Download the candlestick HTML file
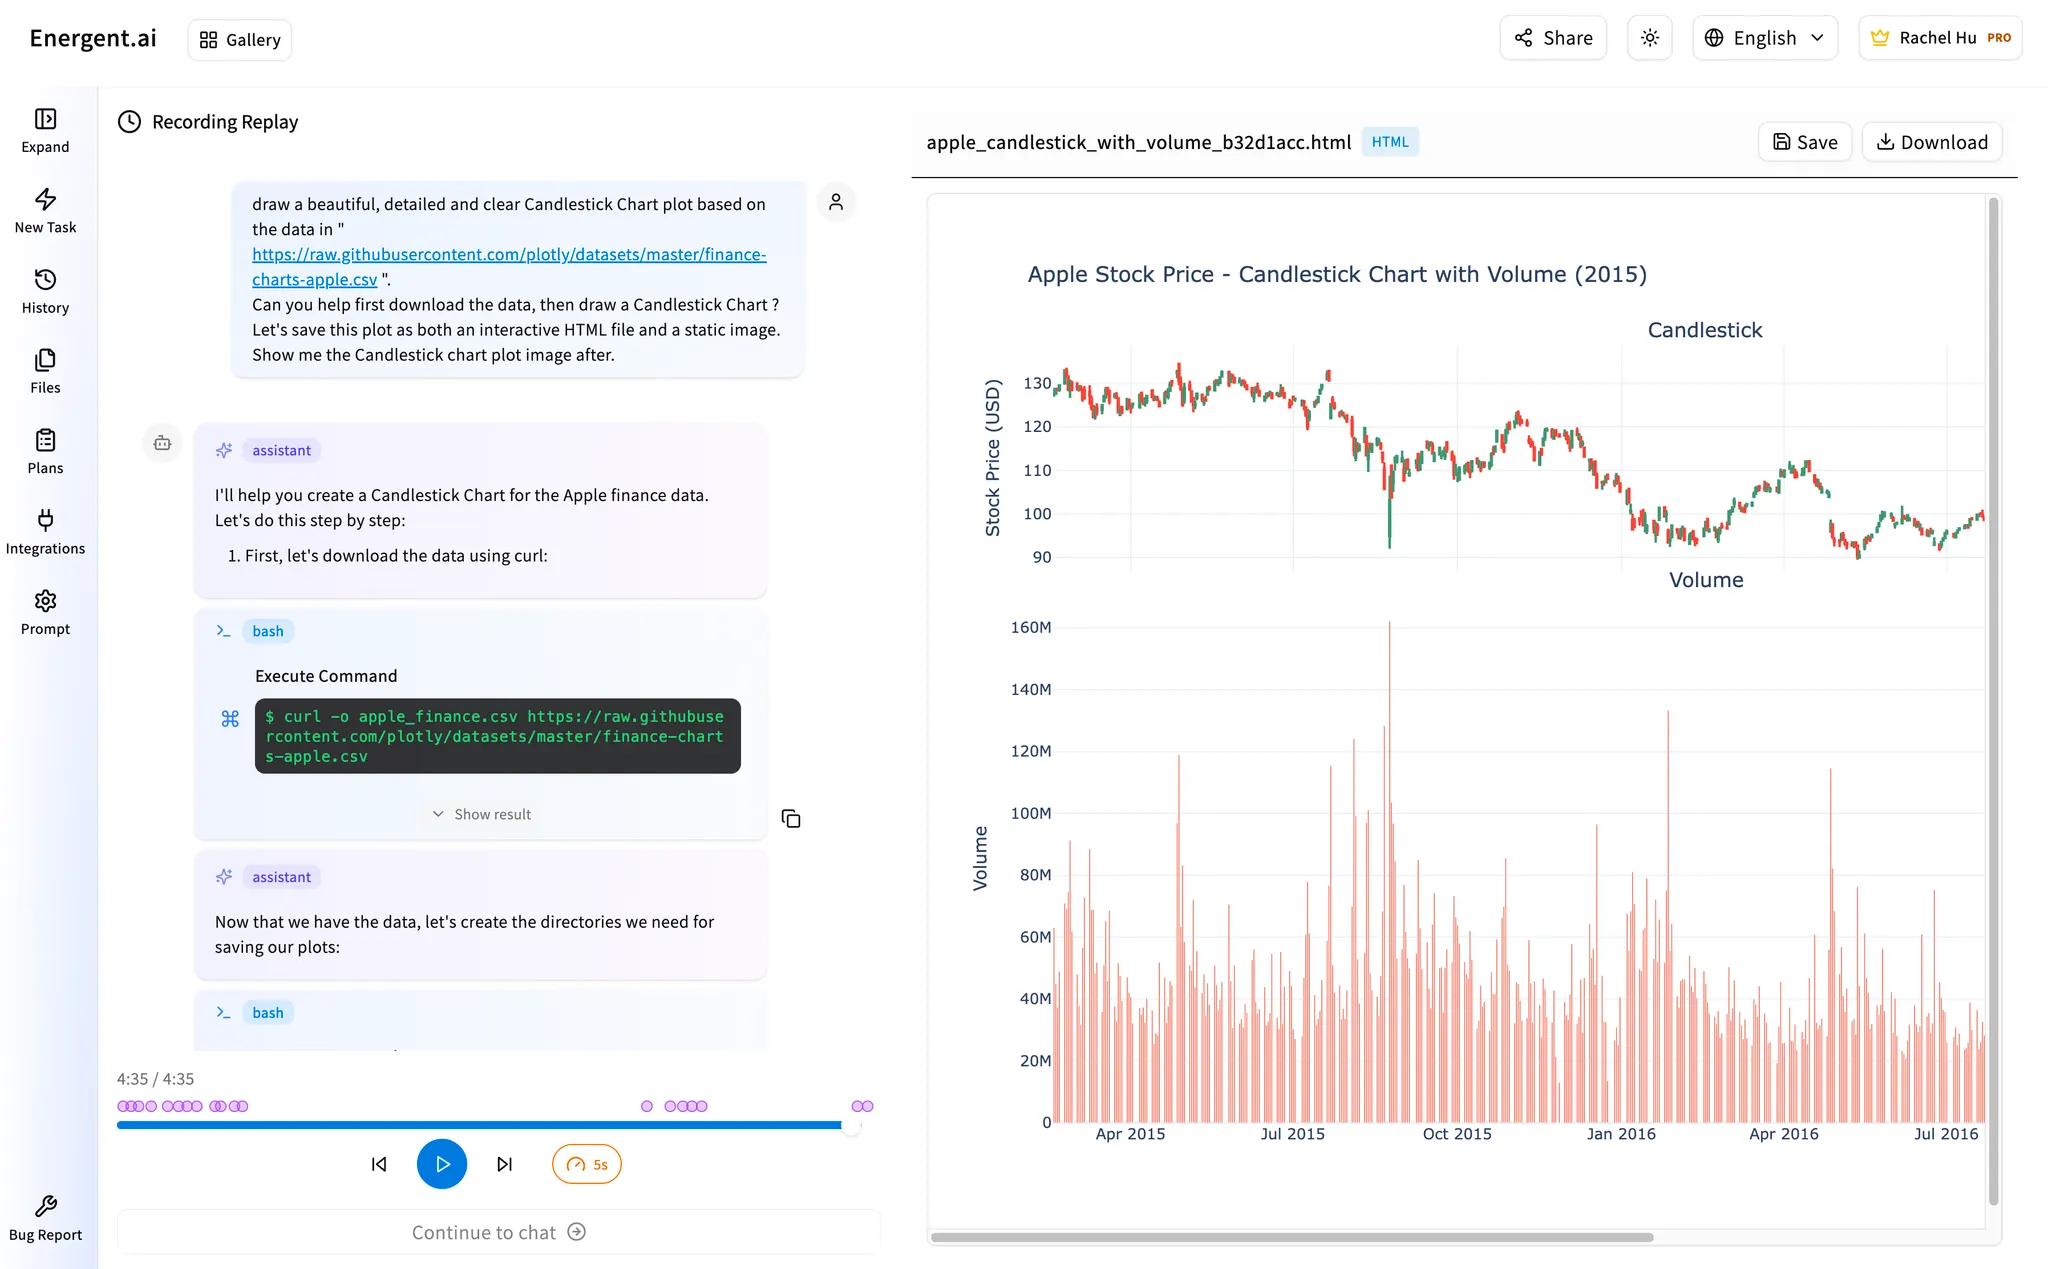 [x=1931, y=141]
